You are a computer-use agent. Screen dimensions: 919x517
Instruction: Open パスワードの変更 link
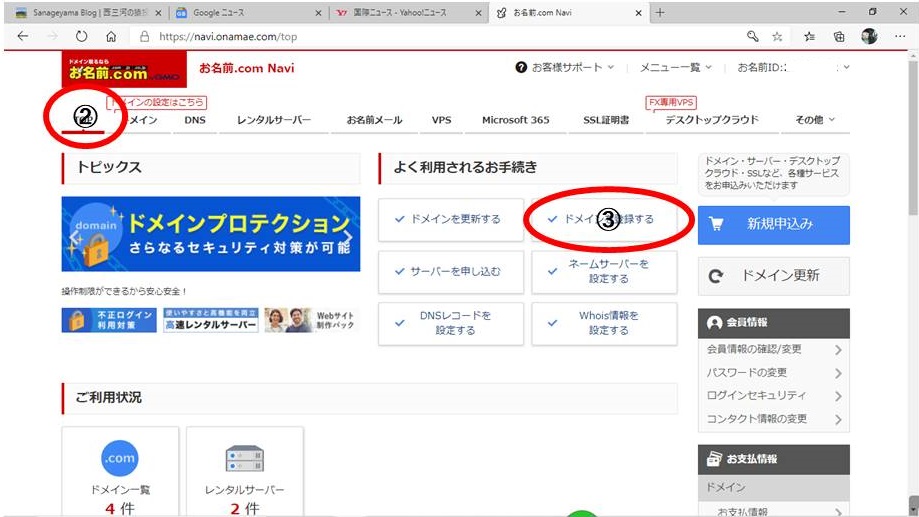[x=774, y=373]
